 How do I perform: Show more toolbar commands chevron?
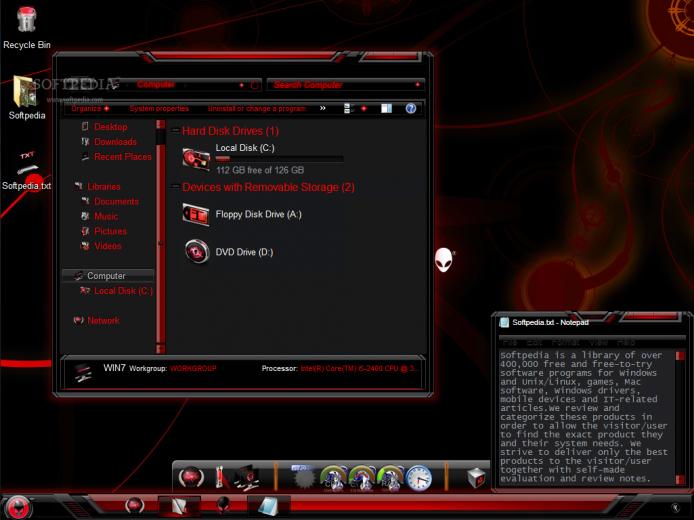click(323, 108)
